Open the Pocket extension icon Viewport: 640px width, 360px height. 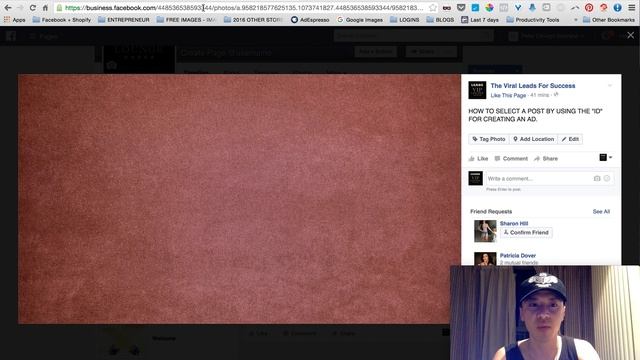pyautogui.click(x=461, y=8)
